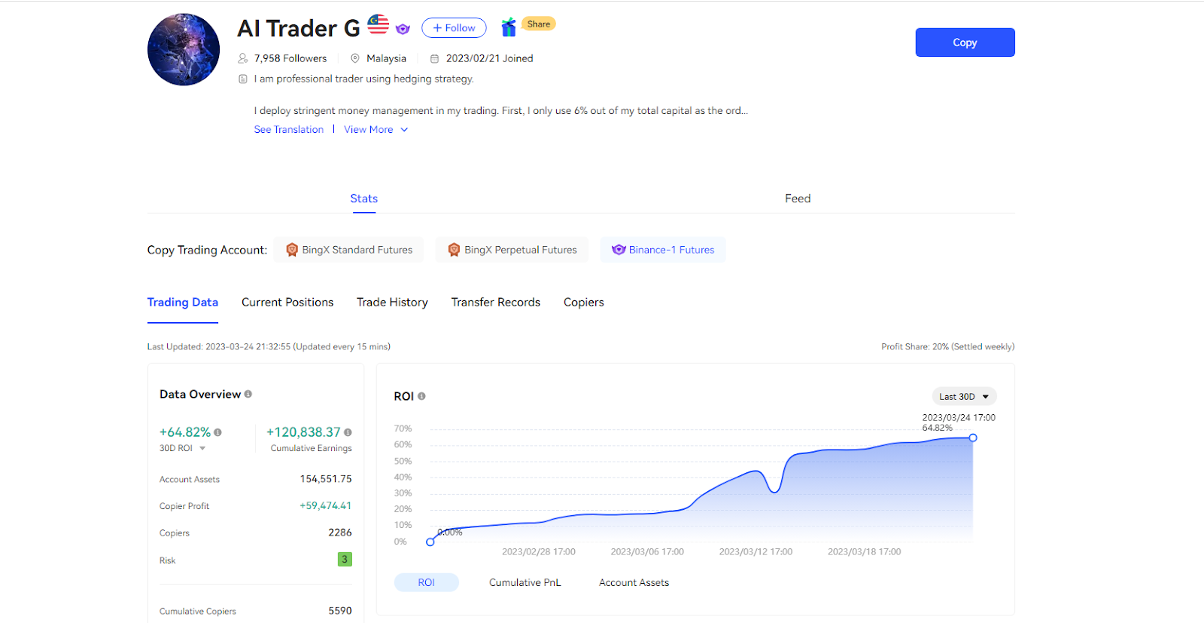
Task: Open the Trade History tab
Action: click(x=392, y=302)
